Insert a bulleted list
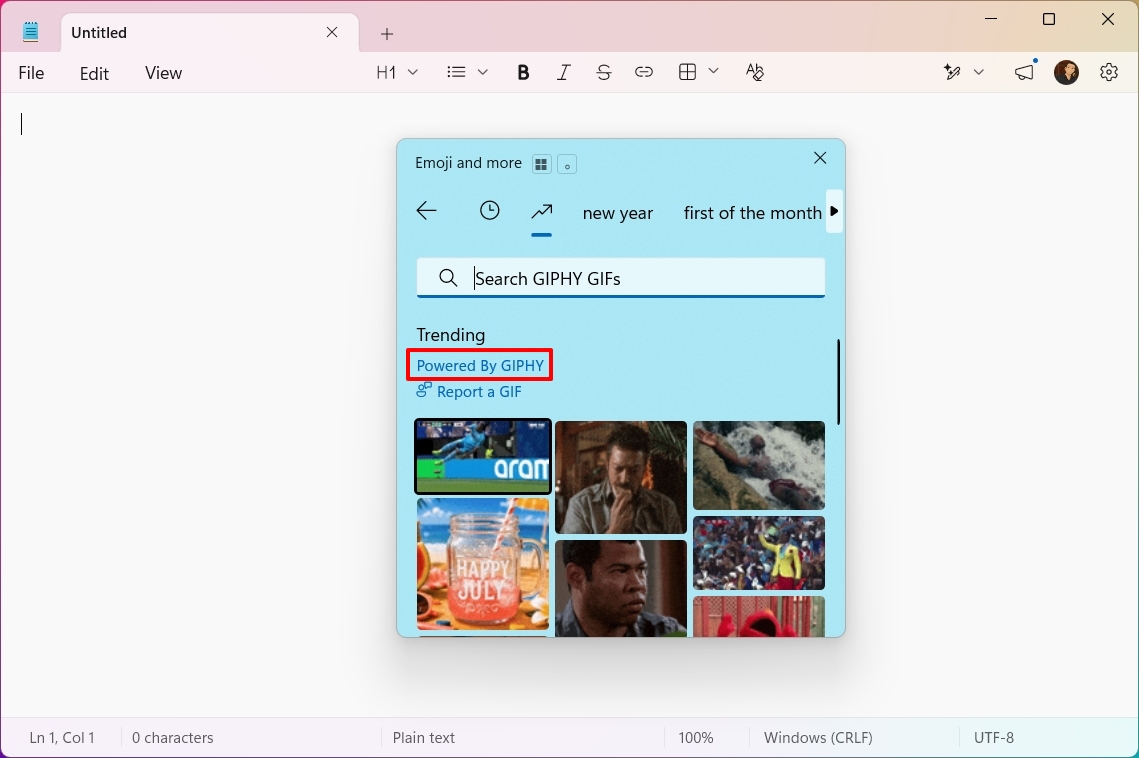1139x758 pixels. 456,72
